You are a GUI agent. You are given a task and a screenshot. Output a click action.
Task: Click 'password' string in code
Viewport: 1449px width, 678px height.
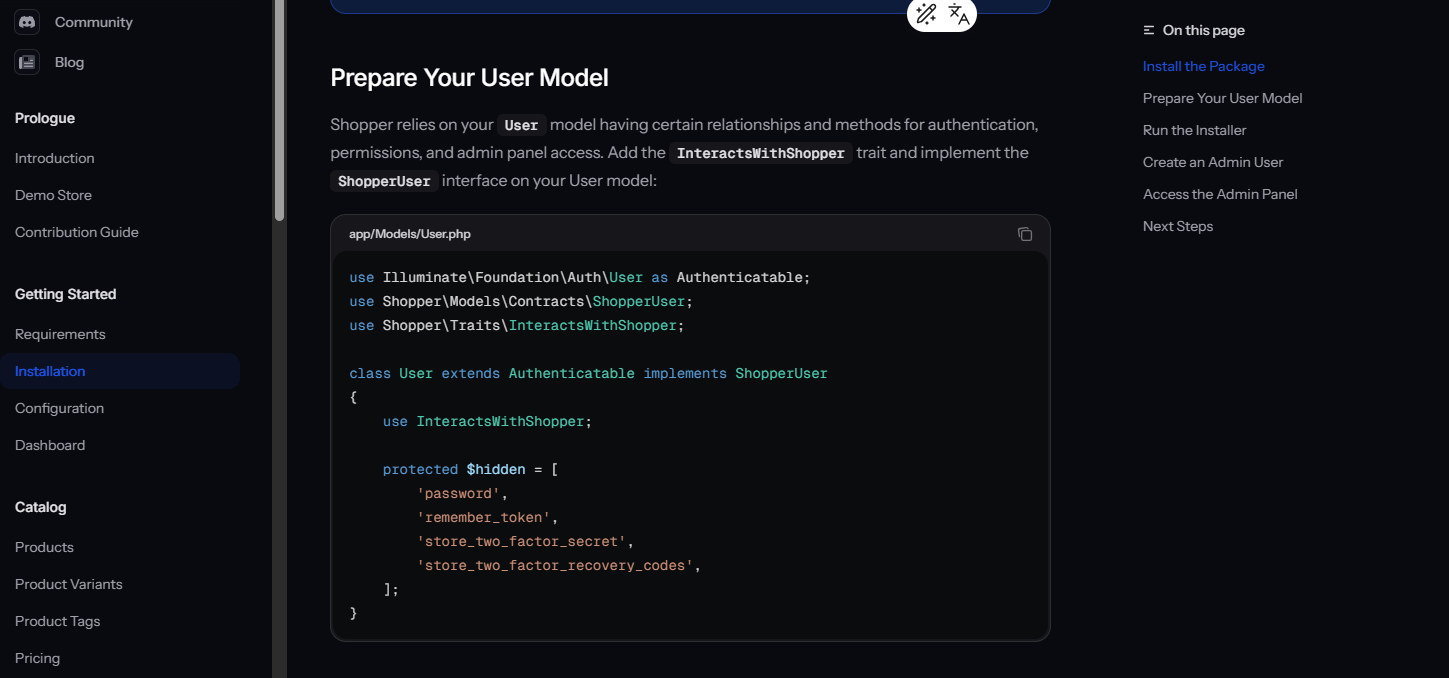click(x=458, y=494)
